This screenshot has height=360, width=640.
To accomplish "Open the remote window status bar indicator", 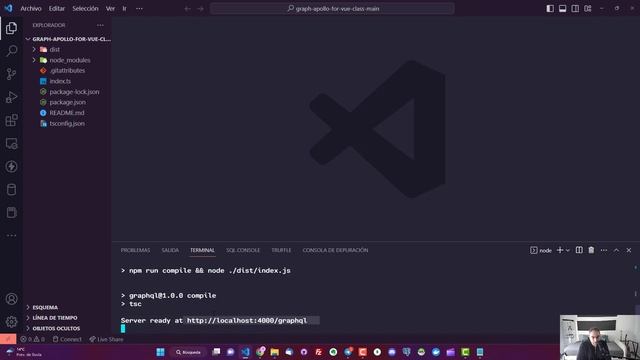I will 8,339.
